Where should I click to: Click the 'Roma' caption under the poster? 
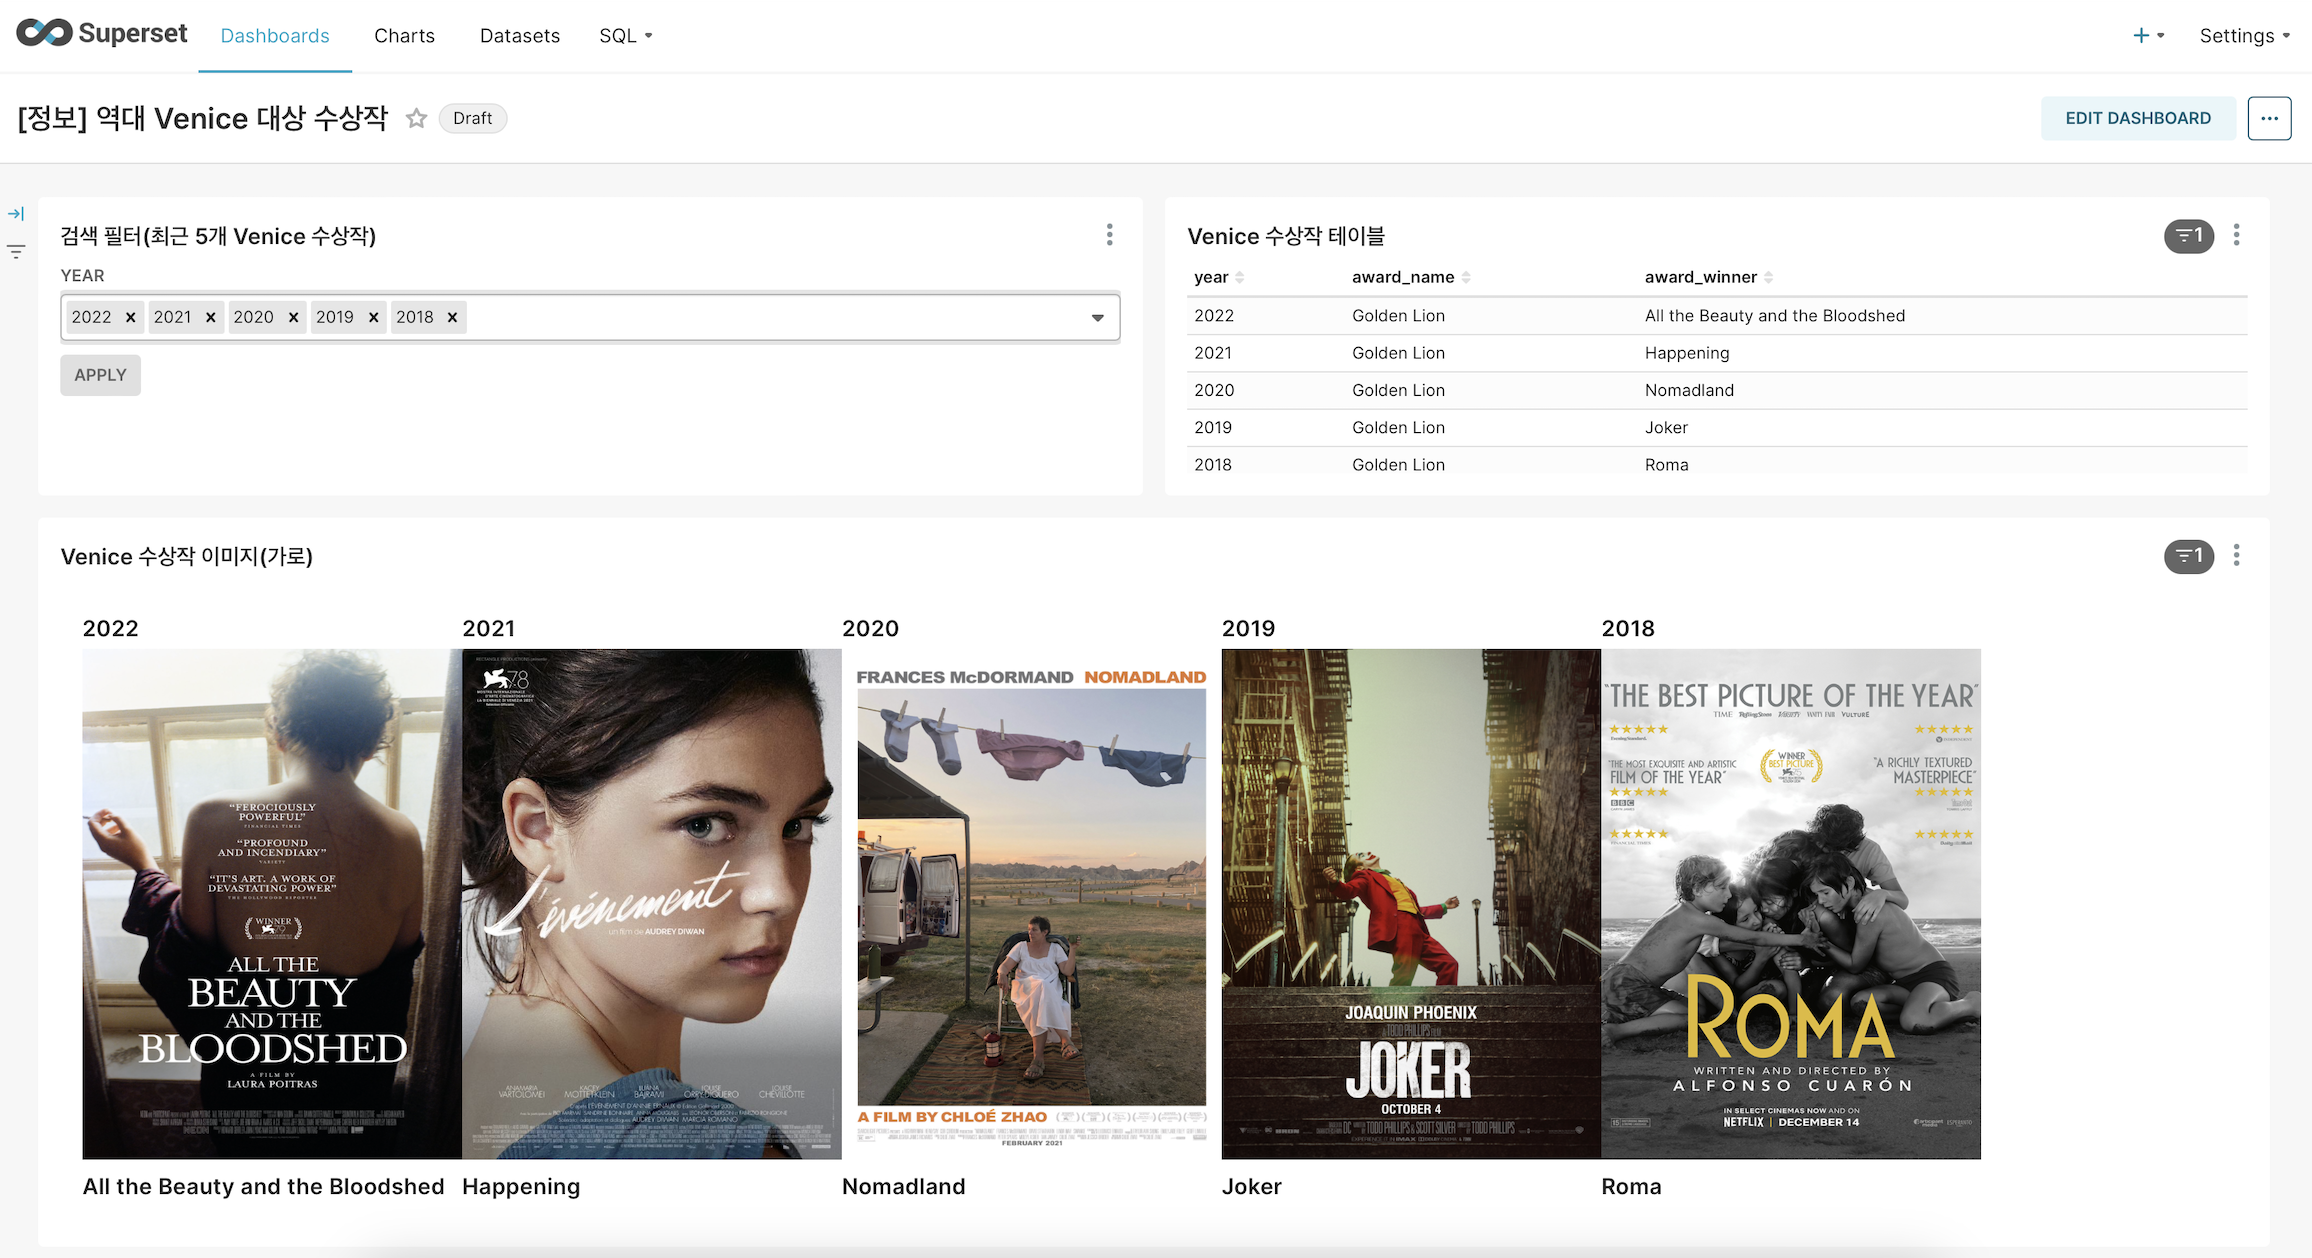tap(1631, 1186)
